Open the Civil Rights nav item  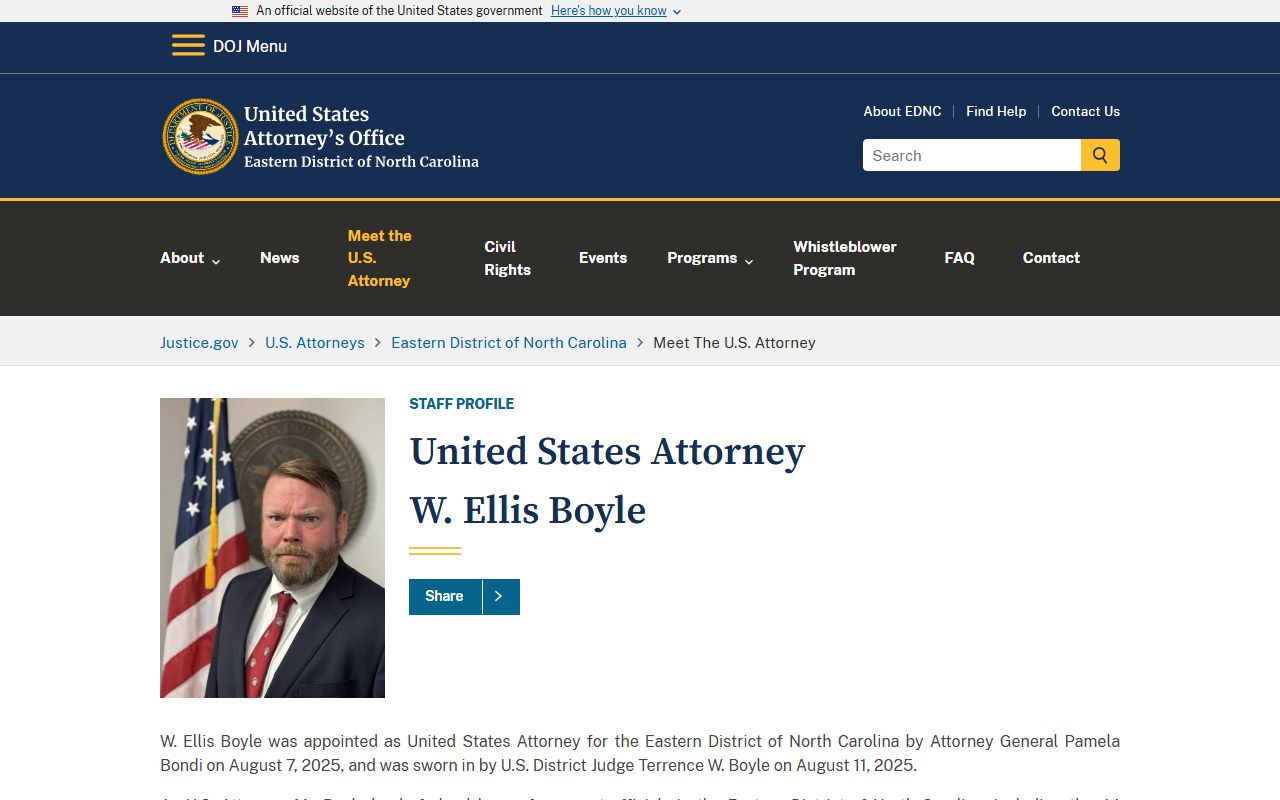pyautogui.click(x=507, y=258)
